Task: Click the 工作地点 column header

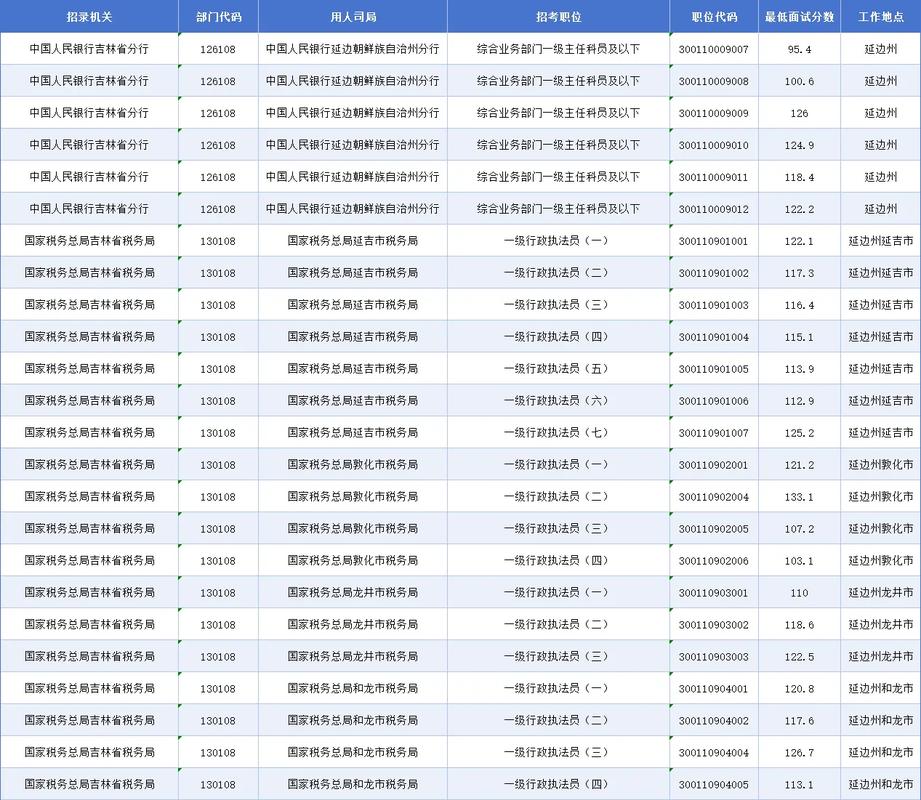Action: click(x=880, y=17)
